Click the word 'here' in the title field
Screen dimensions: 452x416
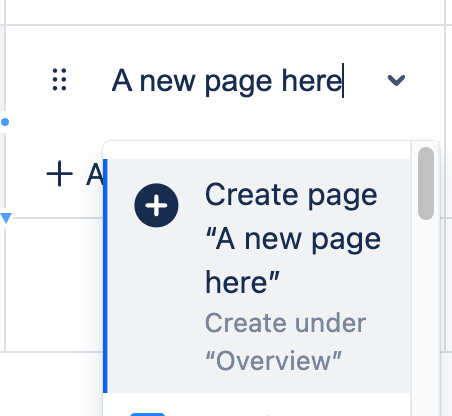(312, 80)
